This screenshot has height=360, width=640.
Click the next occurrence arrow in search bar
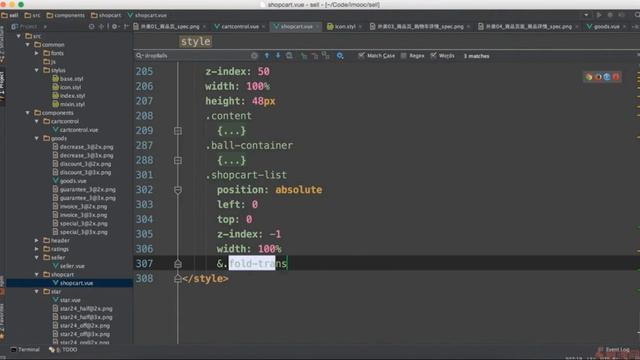[x=278, y=56]
